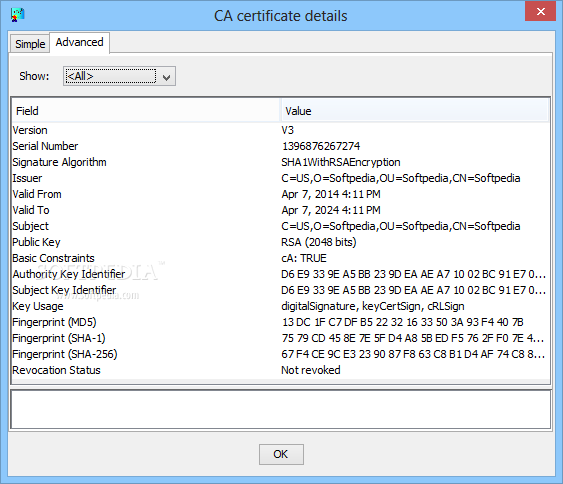Select the Revocation Status field
This screenshot has width=563, height=484.
[56, 370]
